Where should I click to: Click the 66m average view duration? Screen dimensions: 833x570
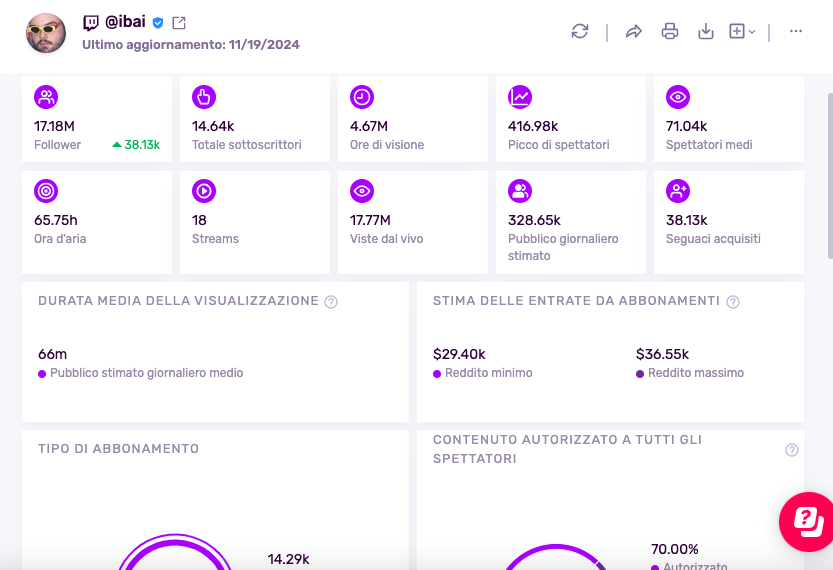(x=53, y=354)
